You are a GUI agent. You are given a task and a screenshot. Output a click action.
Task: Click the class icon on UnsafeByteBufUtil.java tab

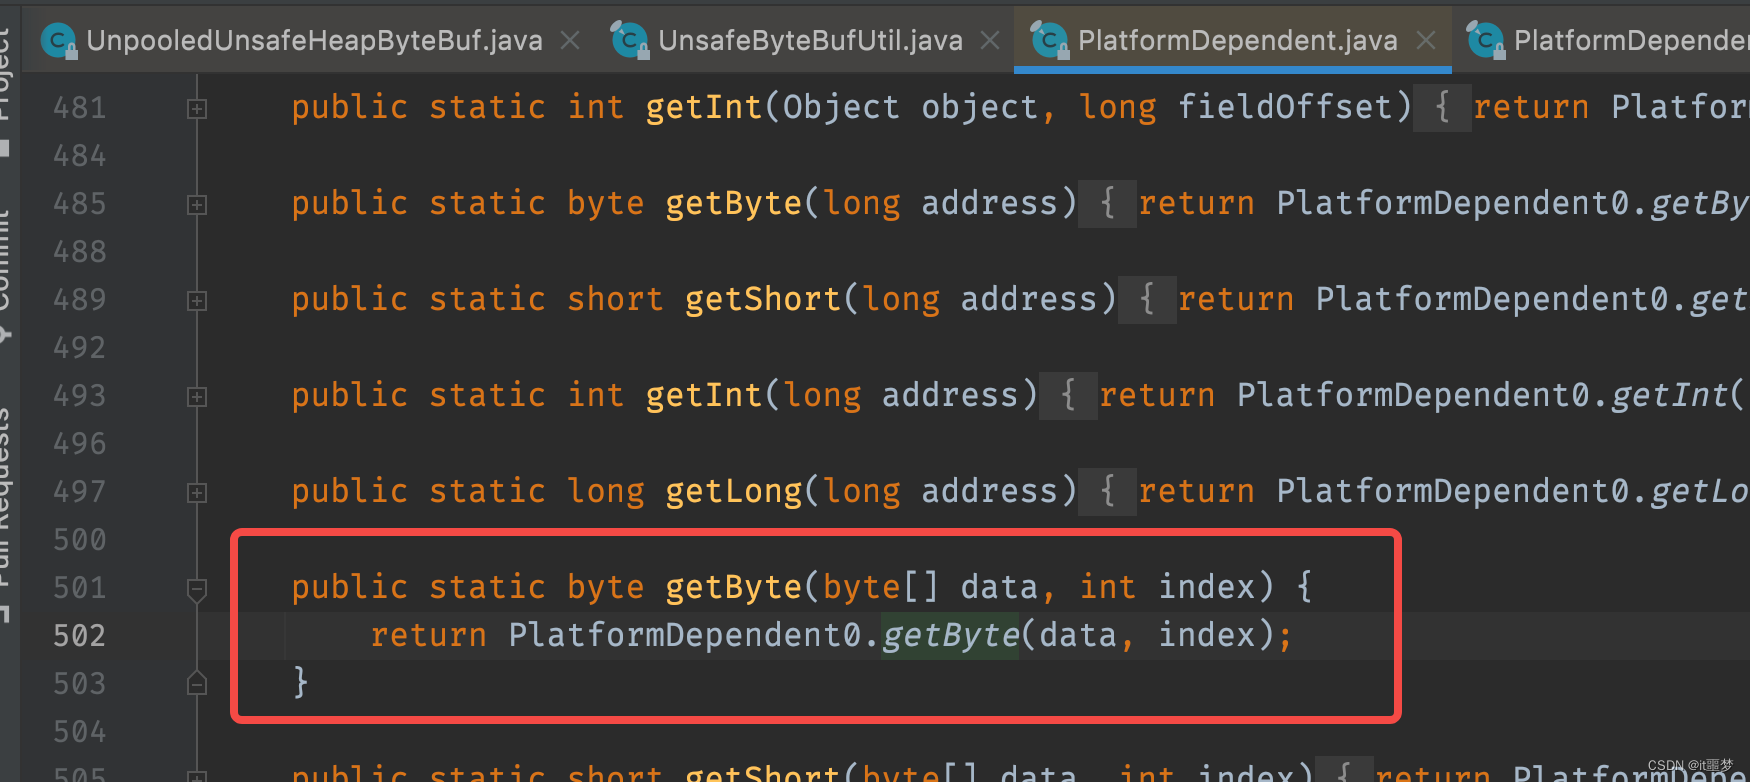pyautogui.click(x=629, y=40)
